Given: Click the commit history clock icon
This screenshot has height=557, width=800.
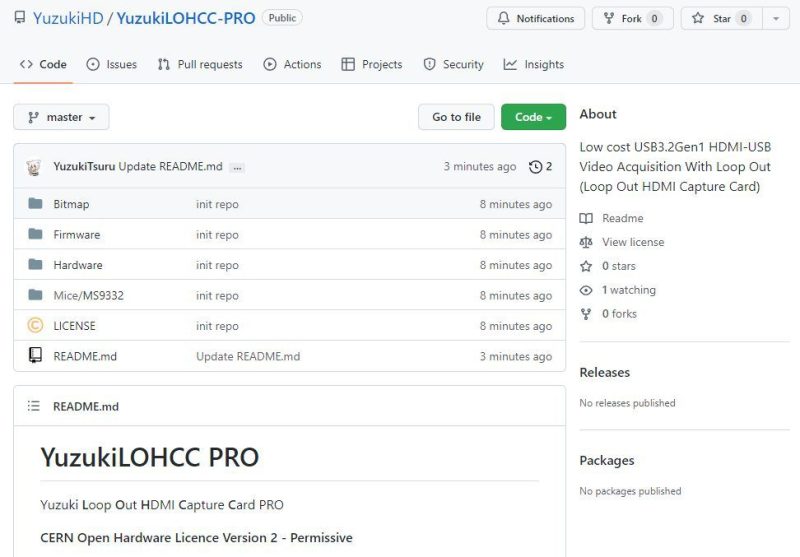Looking at the screenshot, I should (535, 167).
